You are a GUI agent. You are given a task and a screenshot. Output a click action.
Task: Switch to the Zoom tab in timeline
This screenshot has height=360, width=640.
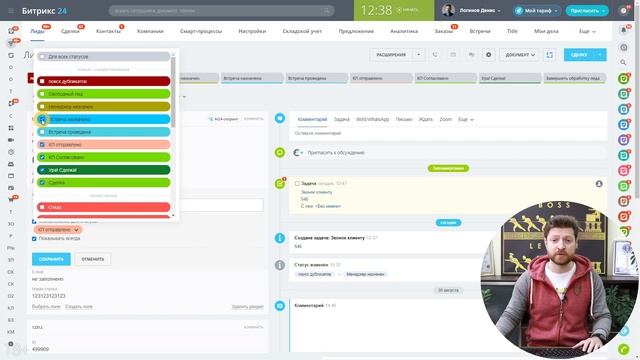point(445,120)
